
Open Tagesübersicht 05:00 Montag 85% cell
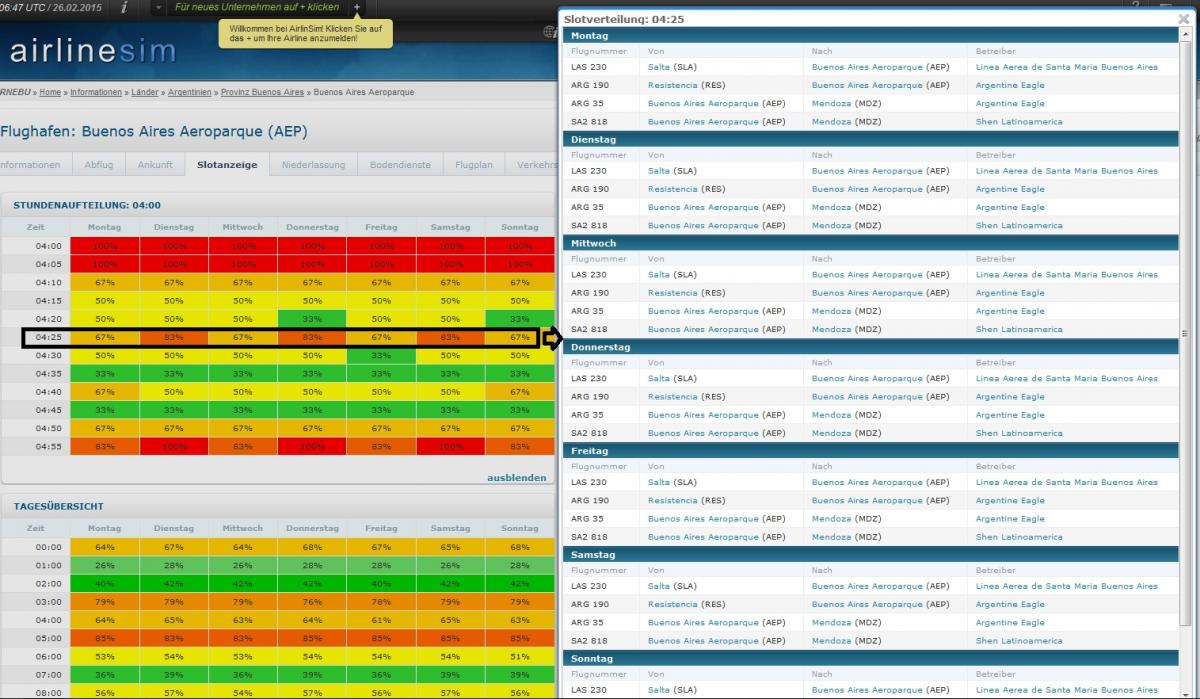click(104, 638)
